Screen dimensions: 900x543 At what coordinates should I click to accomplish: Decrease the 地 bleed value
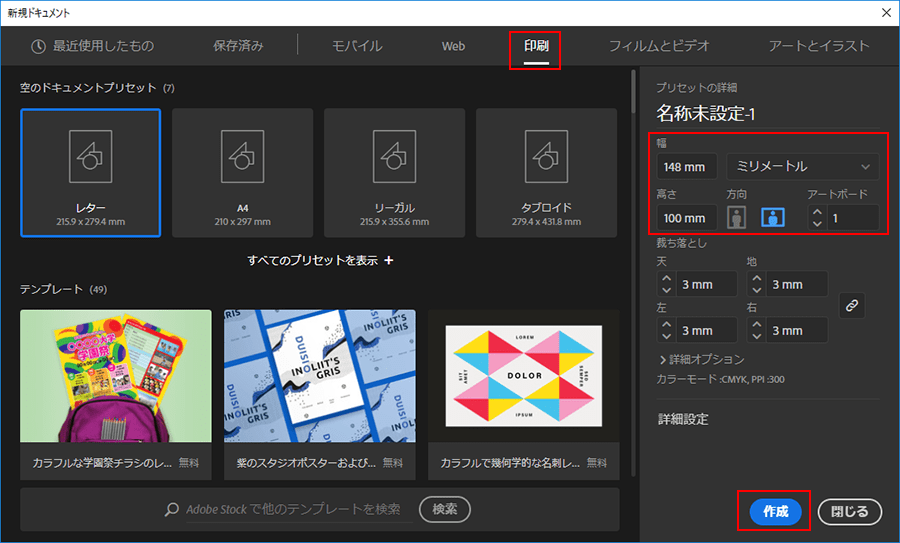tap(757, 290)
